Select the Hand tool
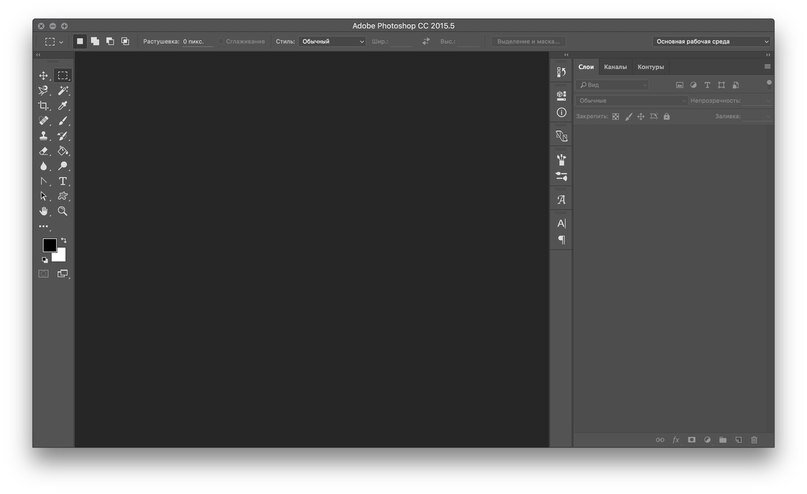This screenshot has height=494, width=807. pos(43,211)
